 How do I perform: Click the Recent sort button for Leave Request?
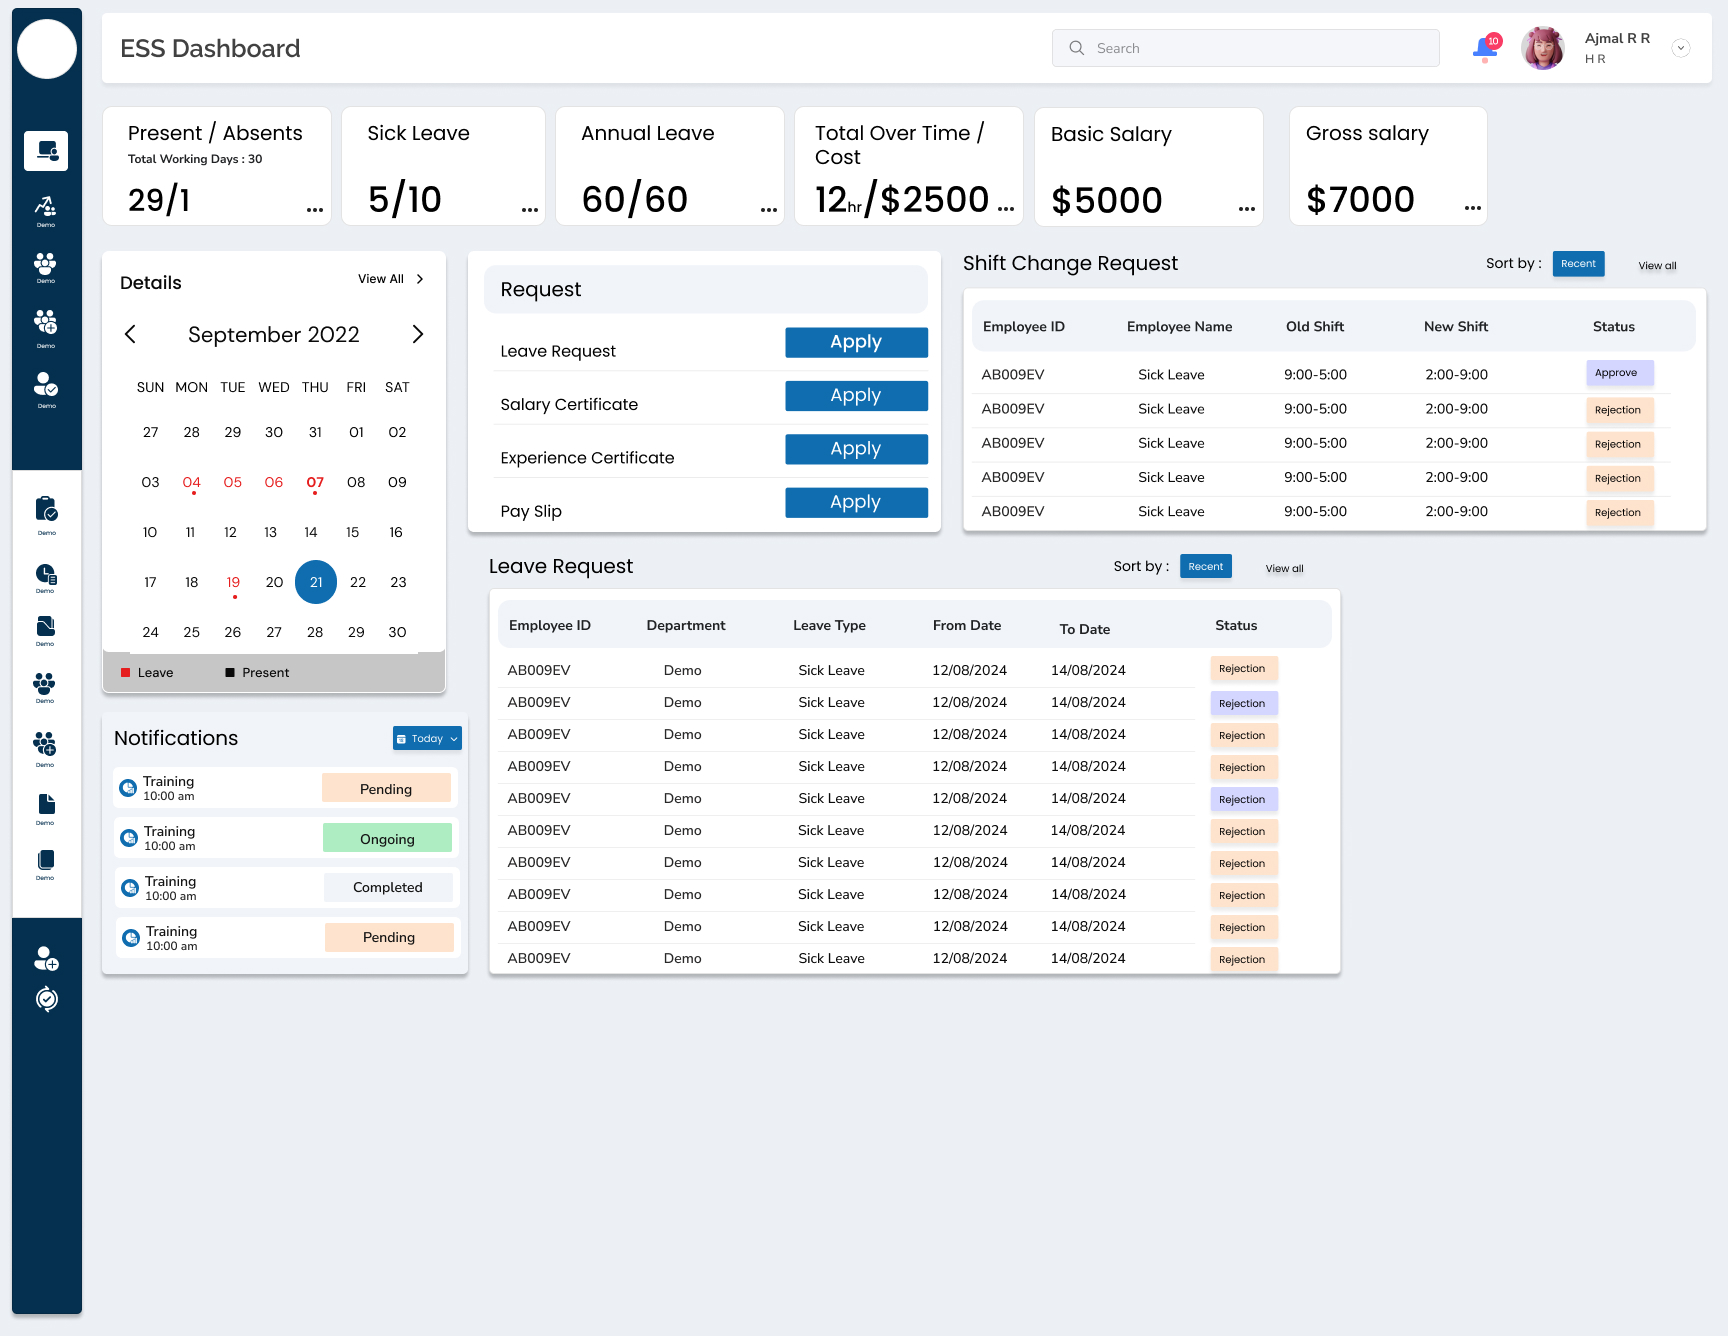(1206, 566)
